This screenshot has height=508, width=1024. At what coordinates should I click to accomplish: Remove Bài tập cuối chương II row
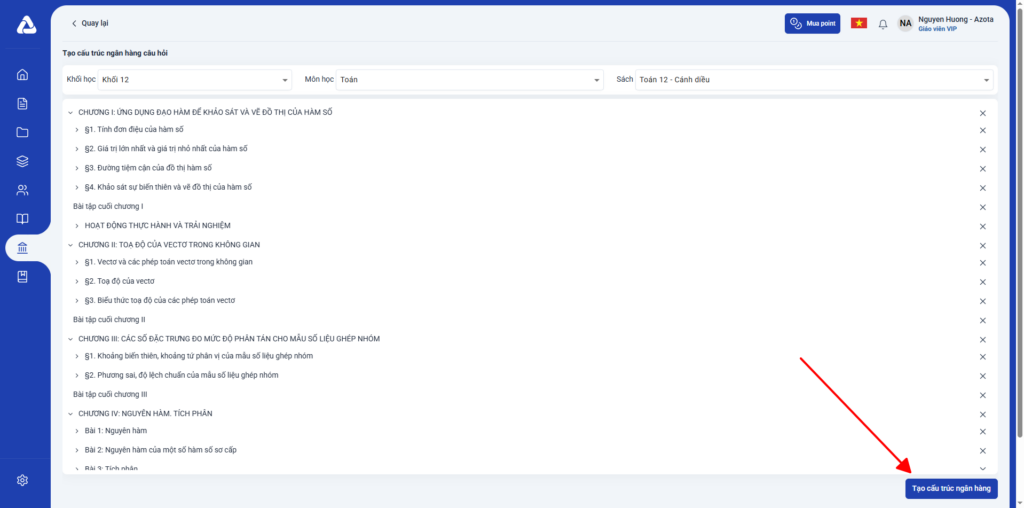pos(982,320)
